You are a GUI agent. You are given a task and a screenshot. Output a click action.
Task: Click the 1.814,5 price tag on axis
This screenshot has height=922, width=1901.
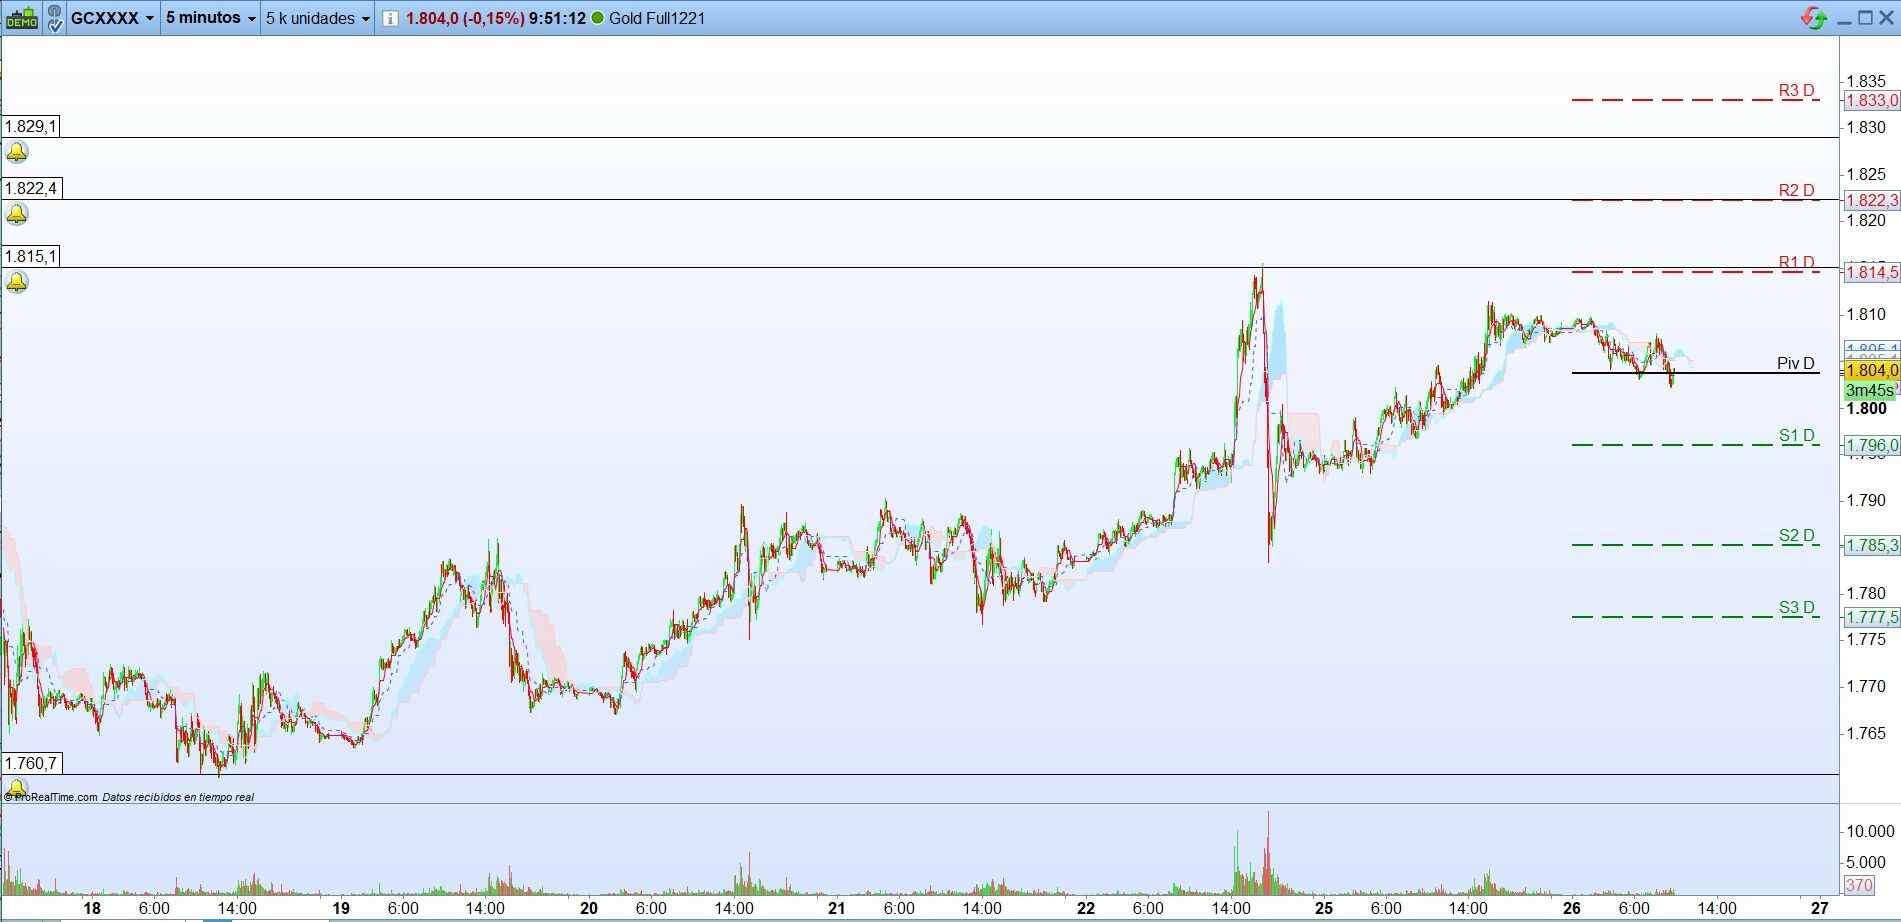(1871, 272)
